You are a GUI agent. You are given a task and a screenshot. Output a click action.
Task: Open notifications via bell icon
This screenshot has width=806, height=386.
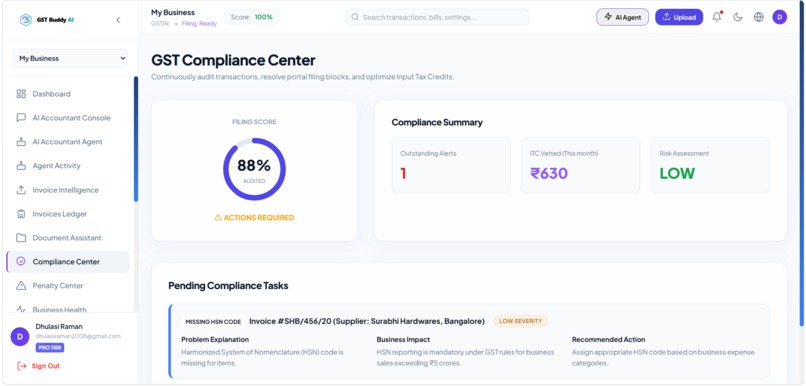[x=717, y=17]
